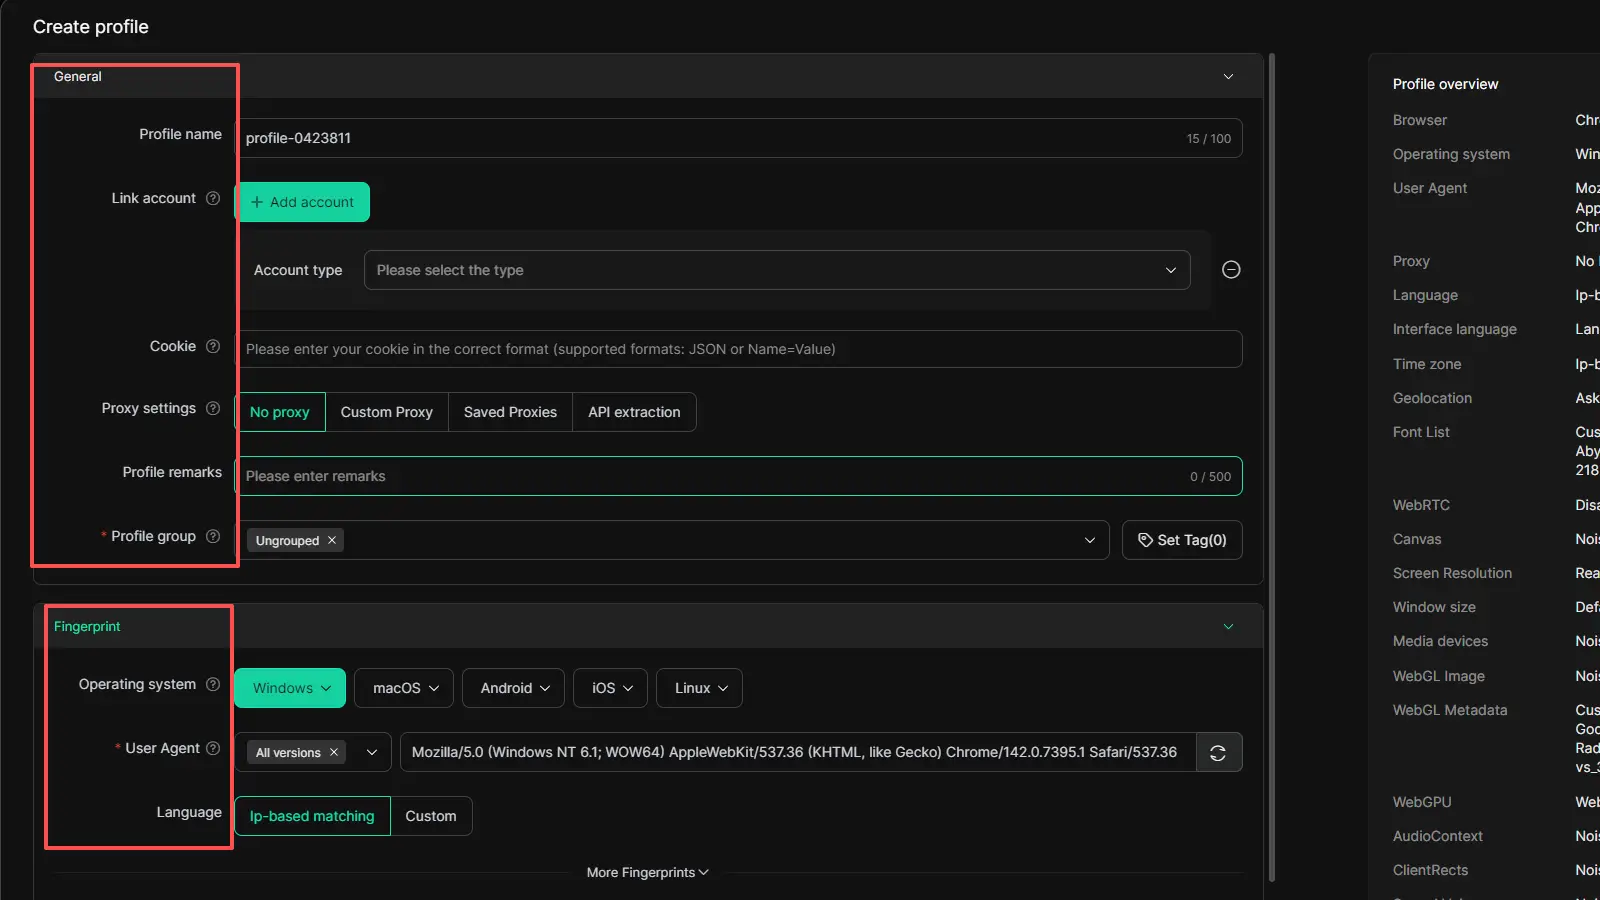The width and height of the screenshot is (1600, 900).
Task: Click the Profile remarks input field
Action: [x=710, y=476]
